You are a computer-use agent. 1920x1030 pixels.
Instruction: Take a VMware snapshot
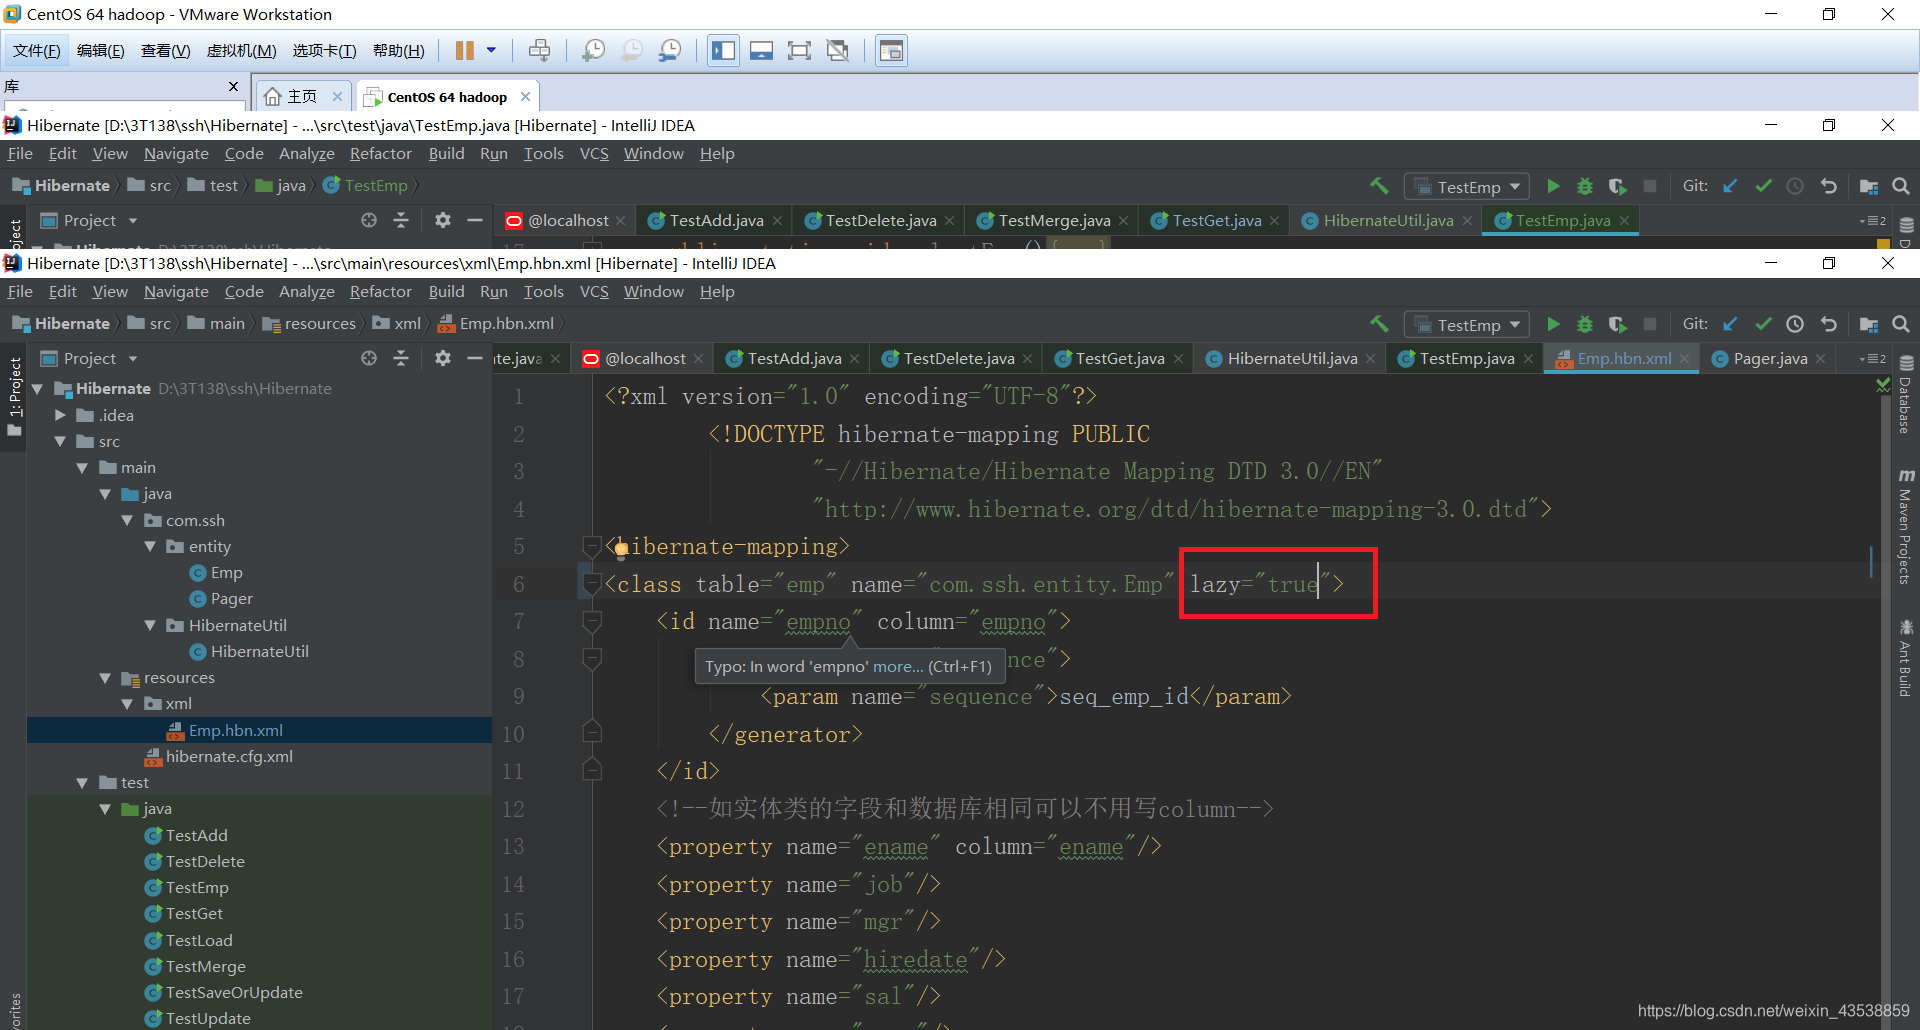(x=593, y=50)
